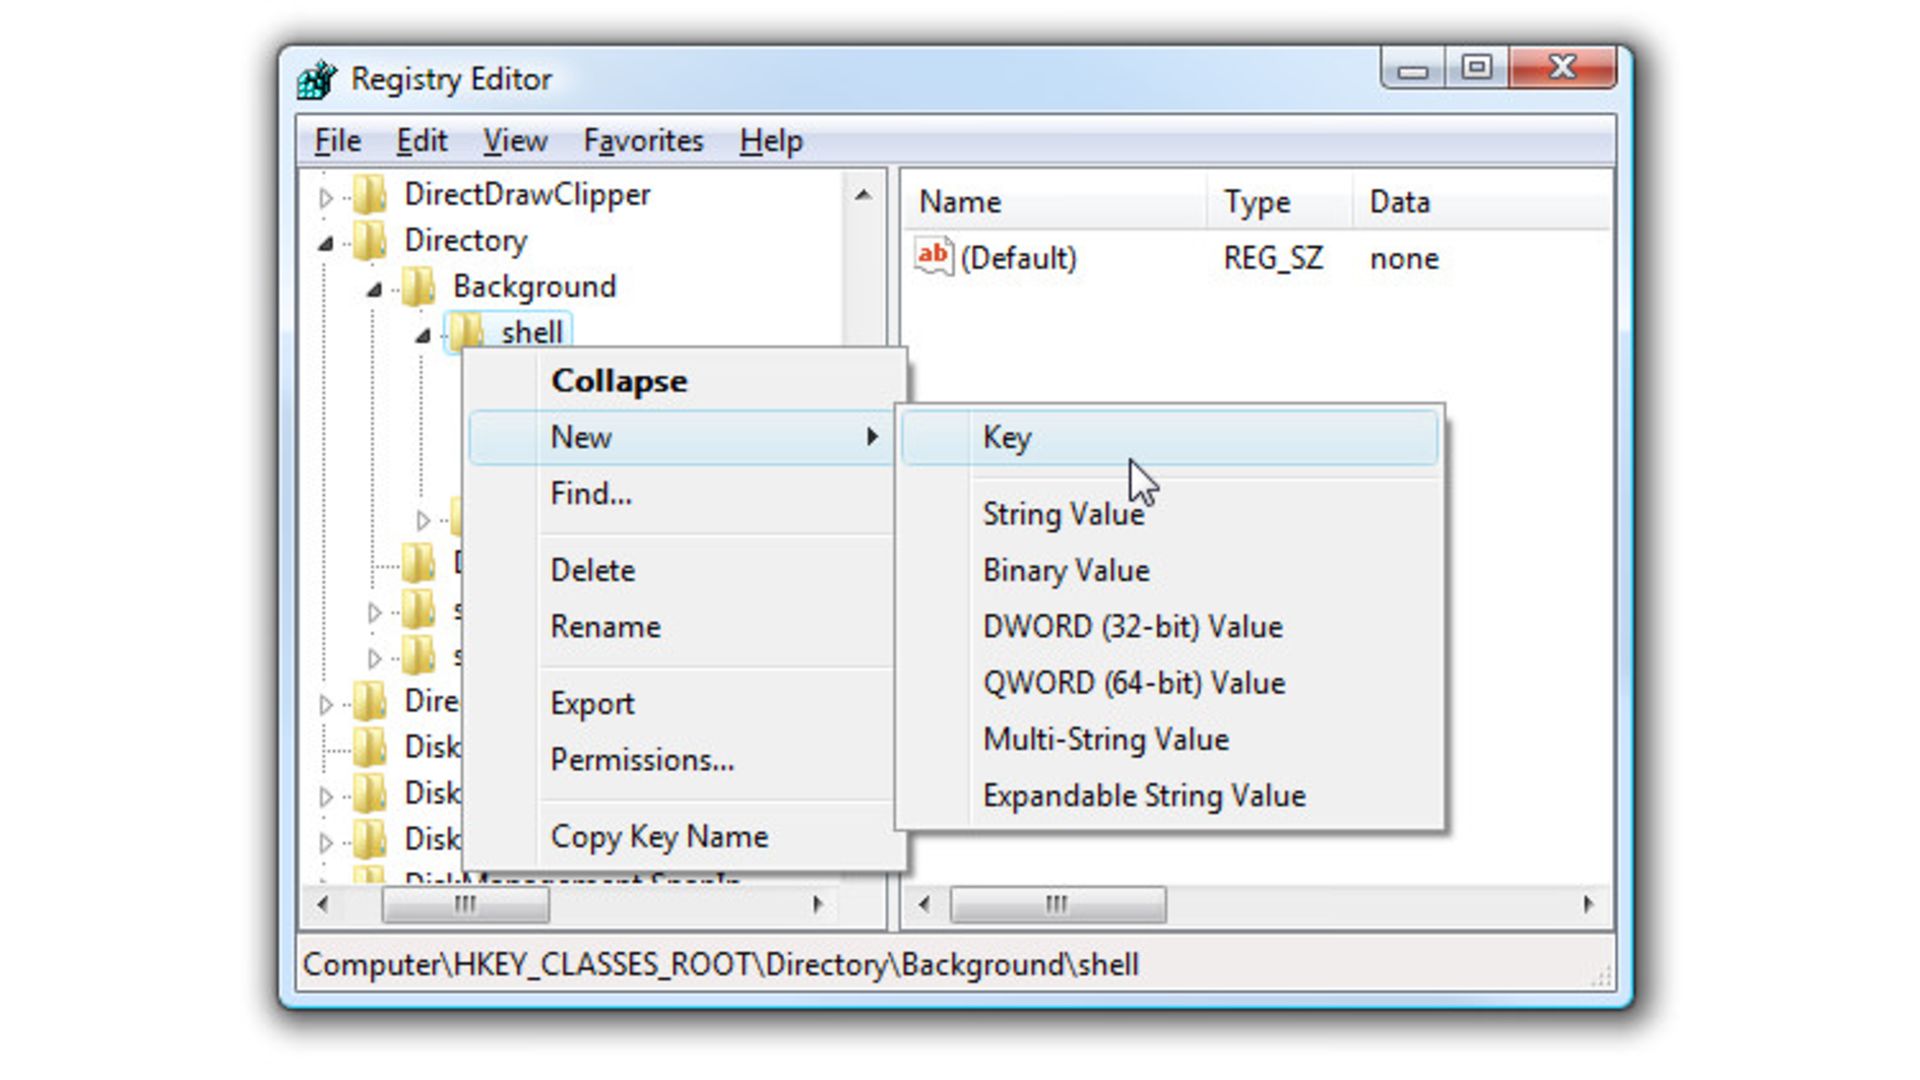Create a new Expandable String Value
This screenshot has width=1920, height=1080.
click(1170, 796)
